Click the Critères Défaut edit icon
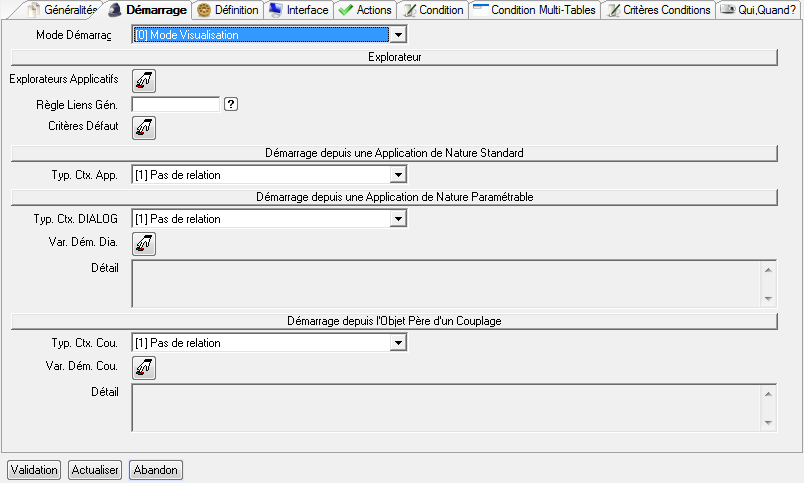 [x=144, y=127]
